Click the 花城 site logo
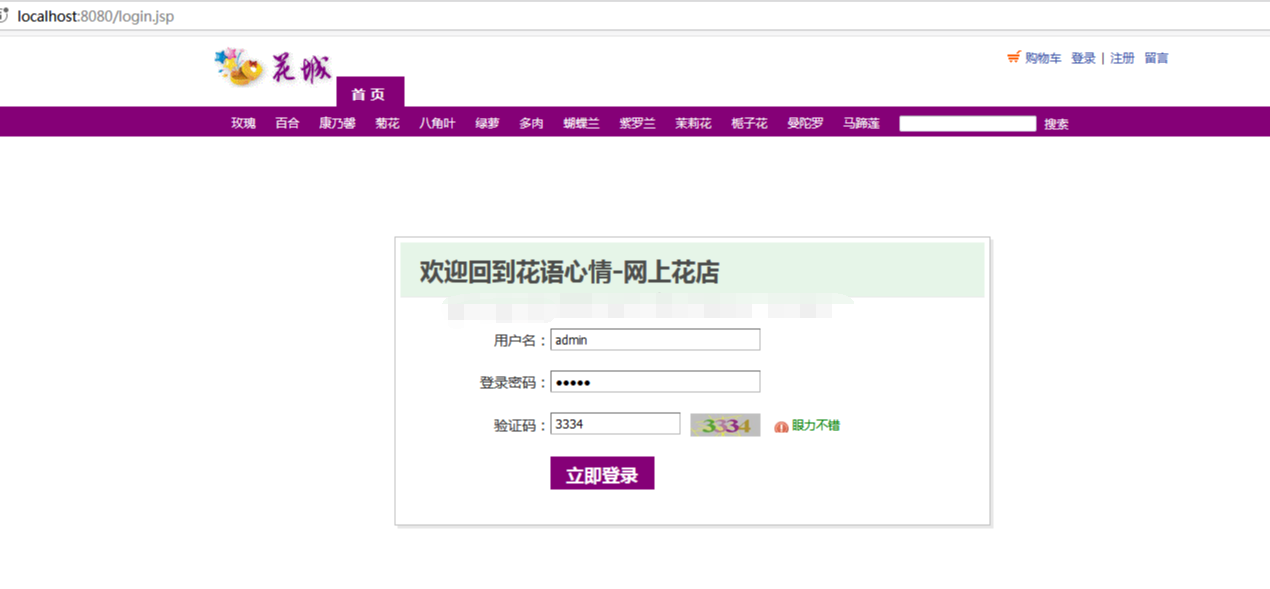The image size is (1270, 589). pos(273,66)
